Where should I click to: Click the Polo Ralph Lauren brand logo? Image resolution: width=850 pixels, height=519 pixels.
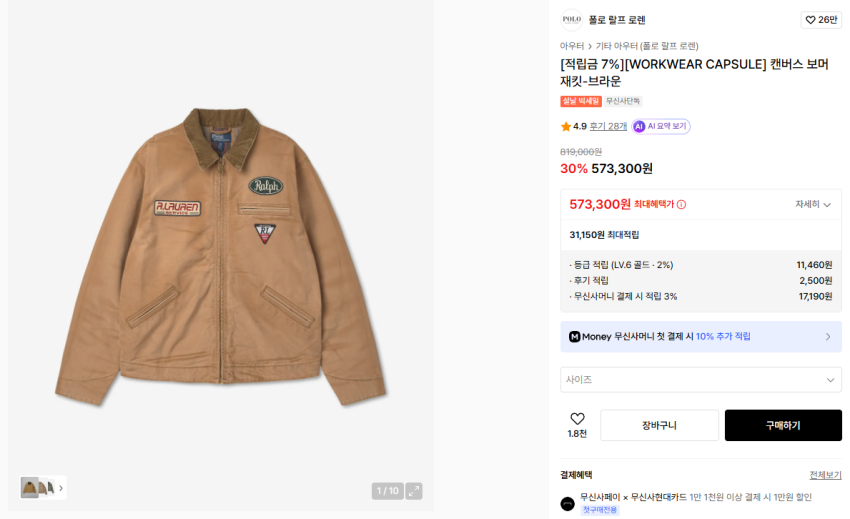click(x=571, y=20)
